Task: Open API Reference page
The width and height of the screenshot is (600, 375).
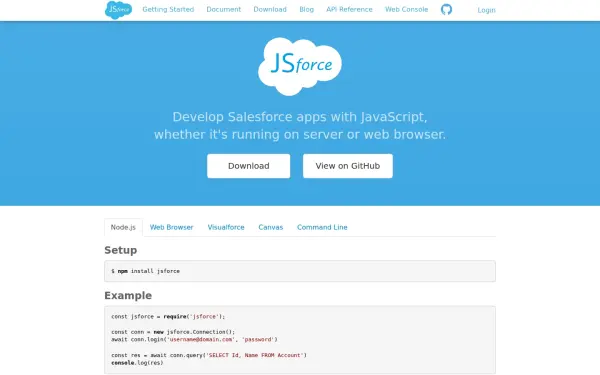Action: click(x=349, y=10)
